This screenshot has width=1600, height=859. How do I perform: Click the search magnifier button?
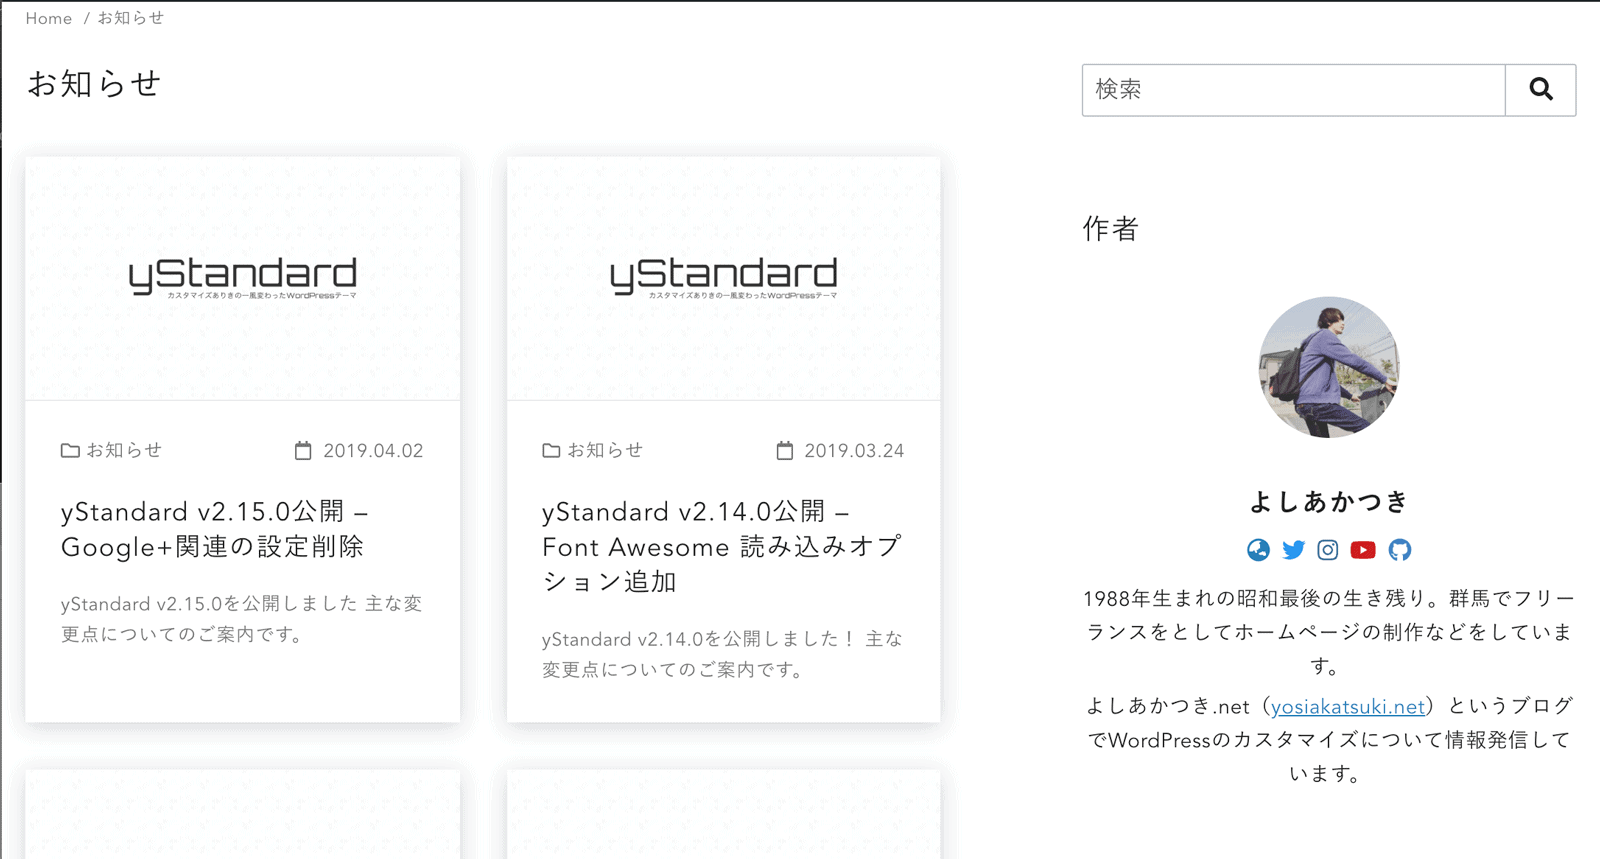click(1540, 90)
